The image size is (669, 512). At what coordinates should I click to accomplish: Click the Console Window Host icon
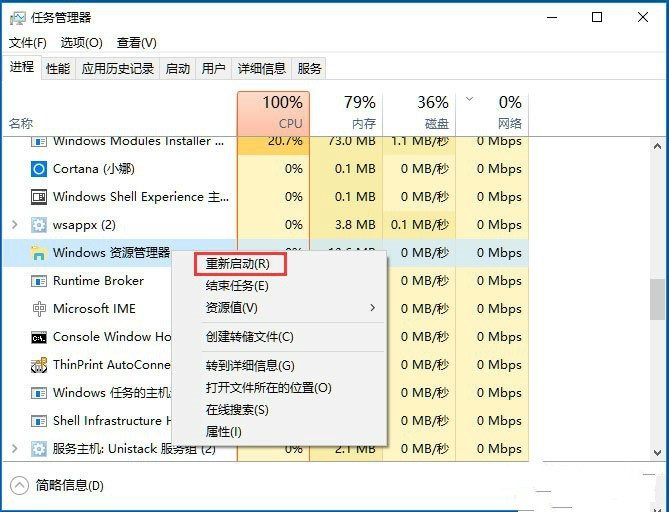pos(39,337)
